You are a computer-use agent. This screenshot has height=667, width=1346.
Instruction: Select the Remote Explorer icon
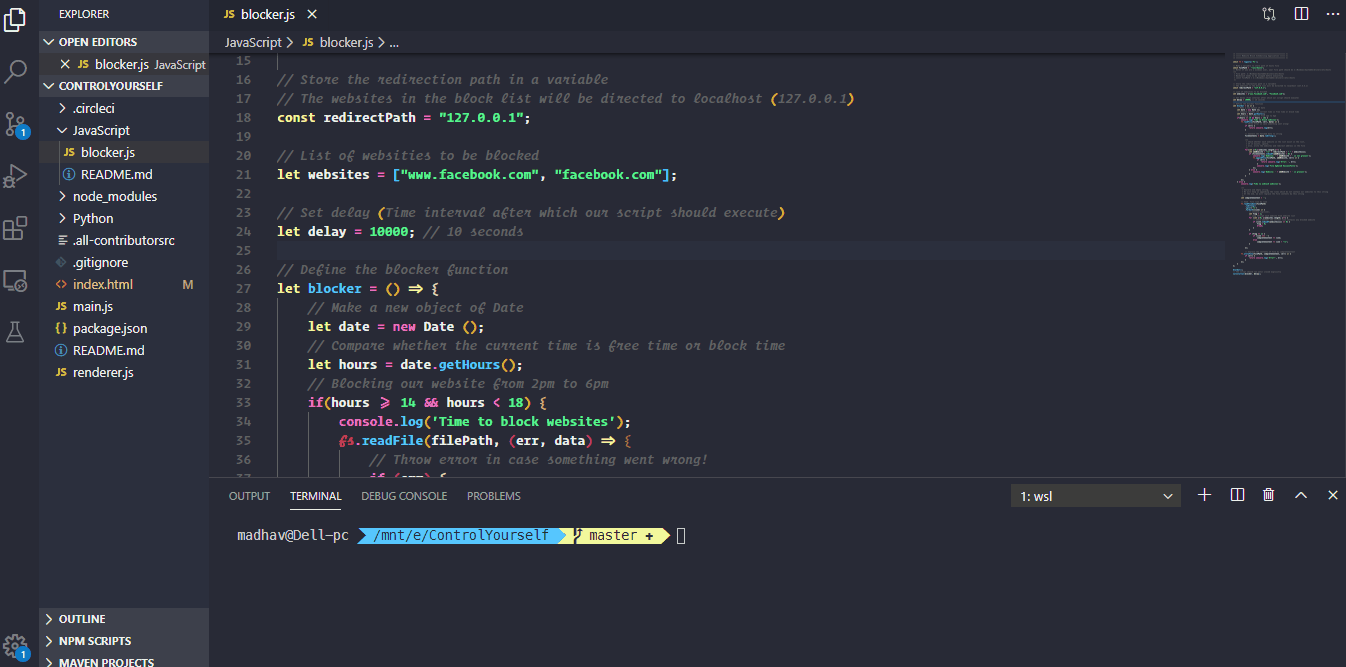pyautogui.click(x=15, y=280)
